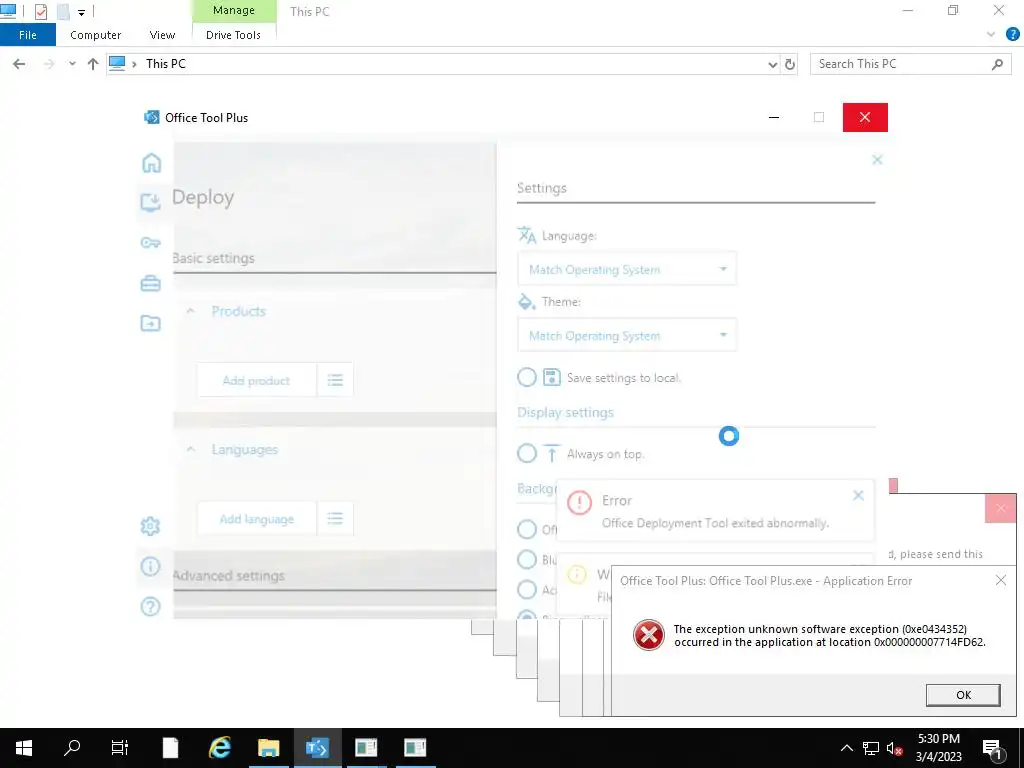Image resolution: width=1024 pixels, height=768 pixels.
Task: Open Task View on the taskbar
Action: [x=120, y=748]
